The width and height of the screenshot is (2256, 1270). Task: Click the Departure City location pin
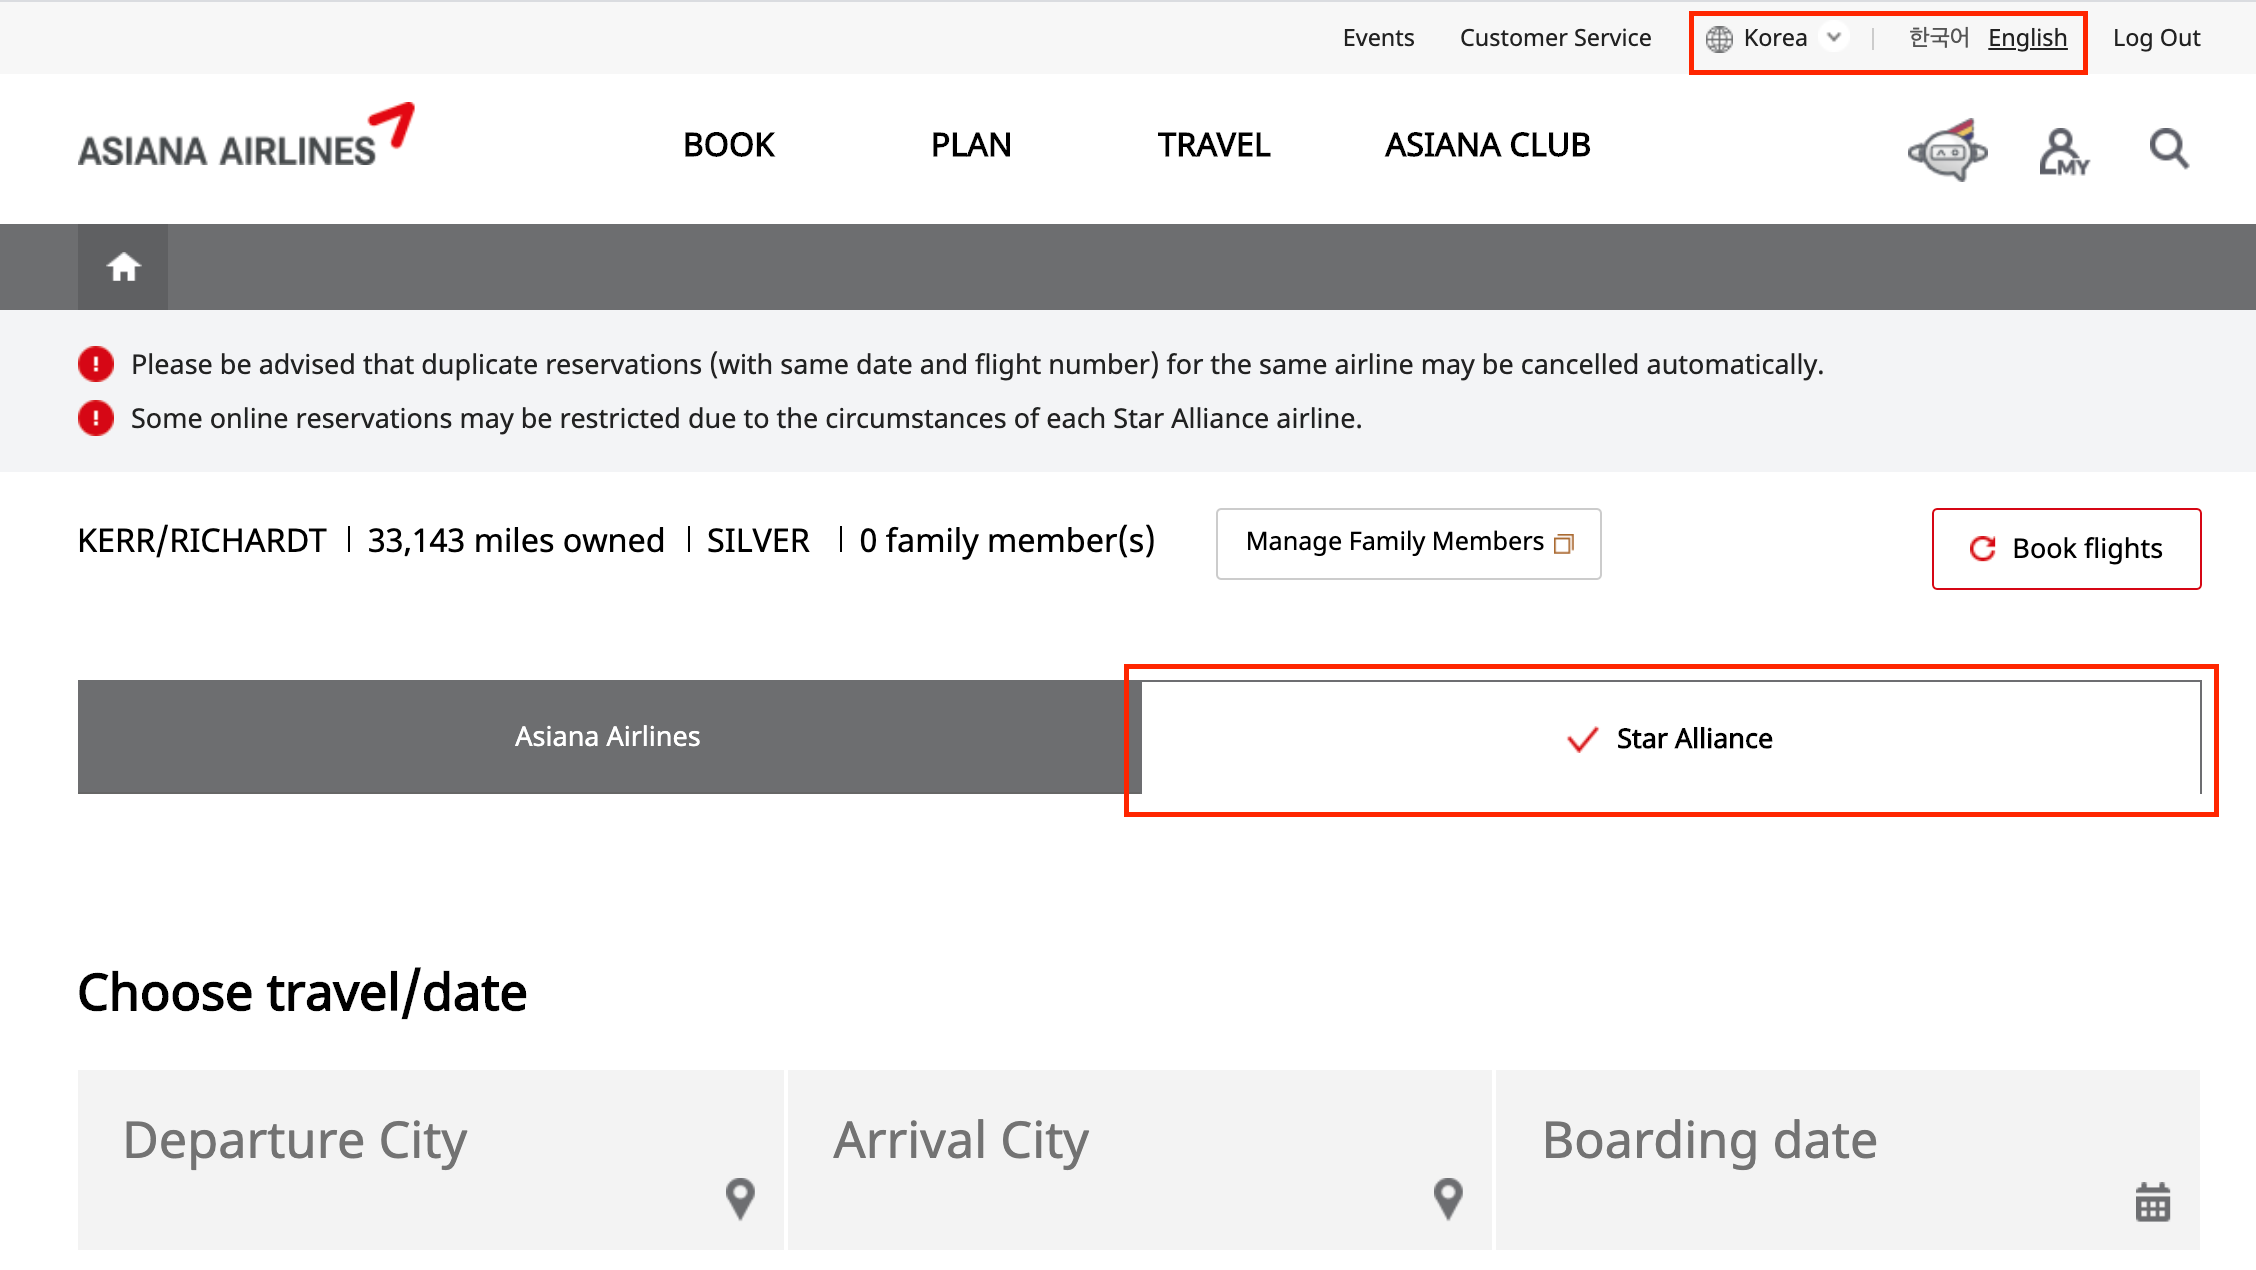coord(740,1198)
